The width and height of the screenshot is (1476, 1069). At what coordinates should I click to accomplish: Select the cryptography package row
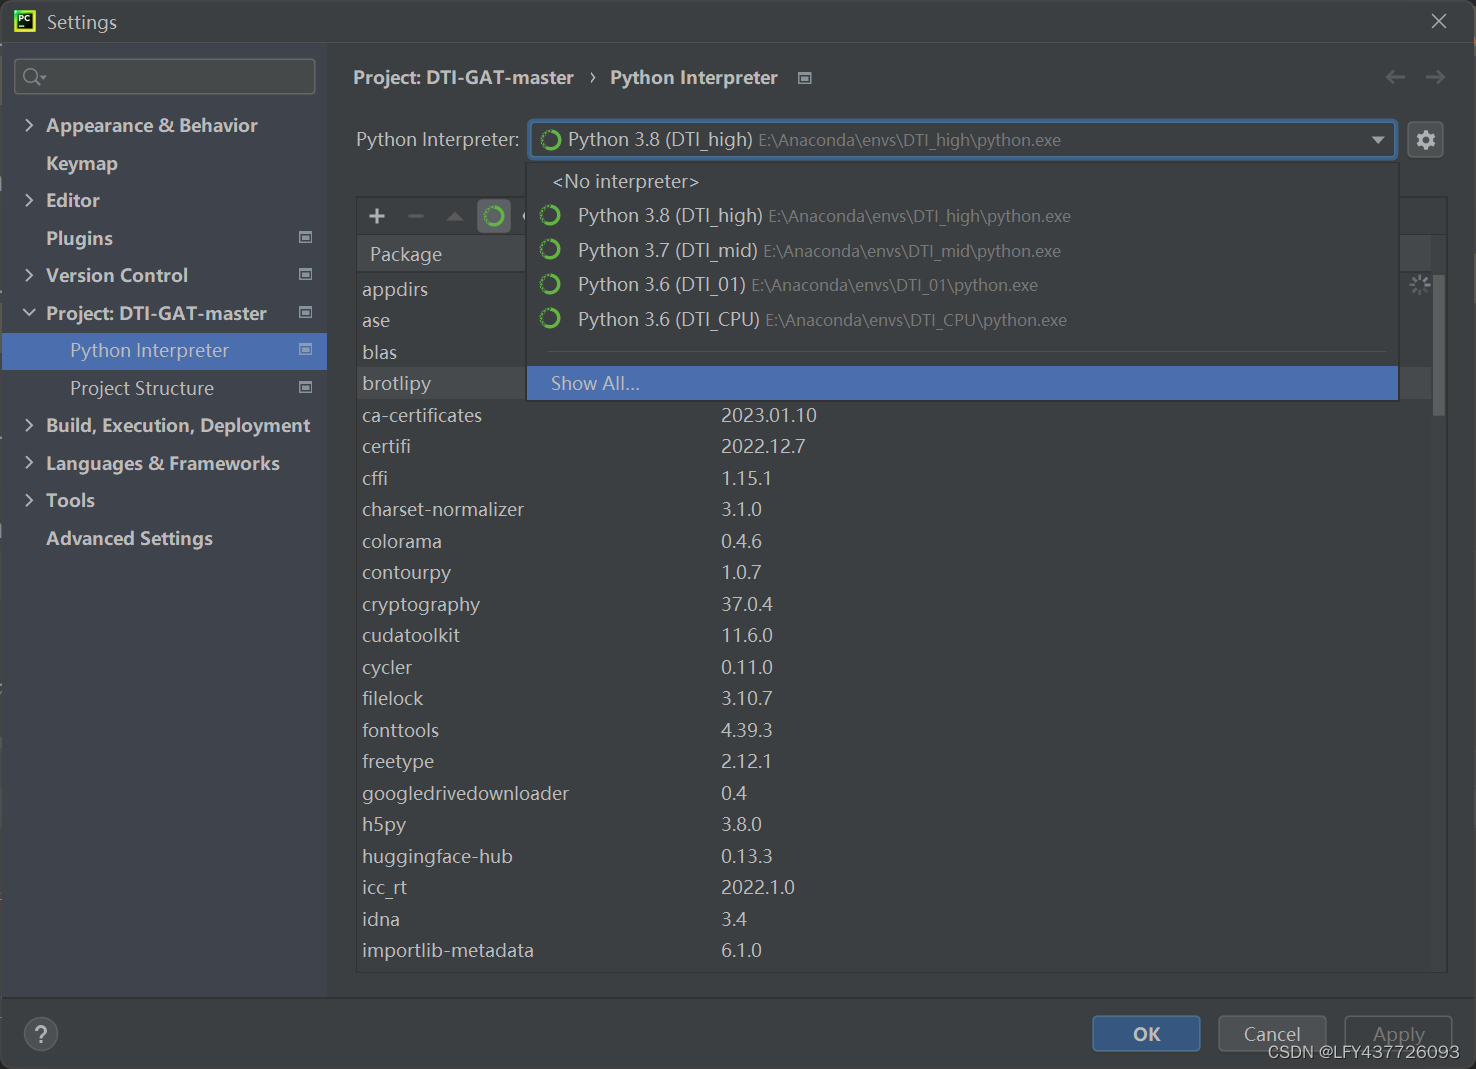[x=895, y=604]
